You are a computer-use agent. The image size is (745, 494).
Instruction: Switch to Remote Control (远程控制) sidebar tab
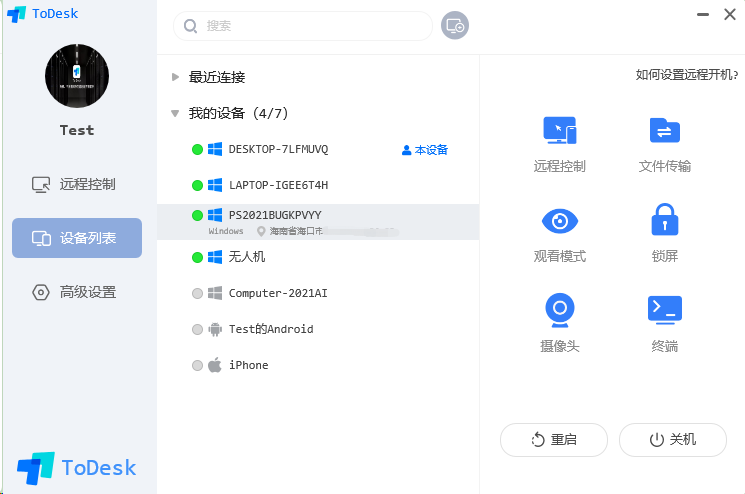pyautogui.click(x=77, y=184)
